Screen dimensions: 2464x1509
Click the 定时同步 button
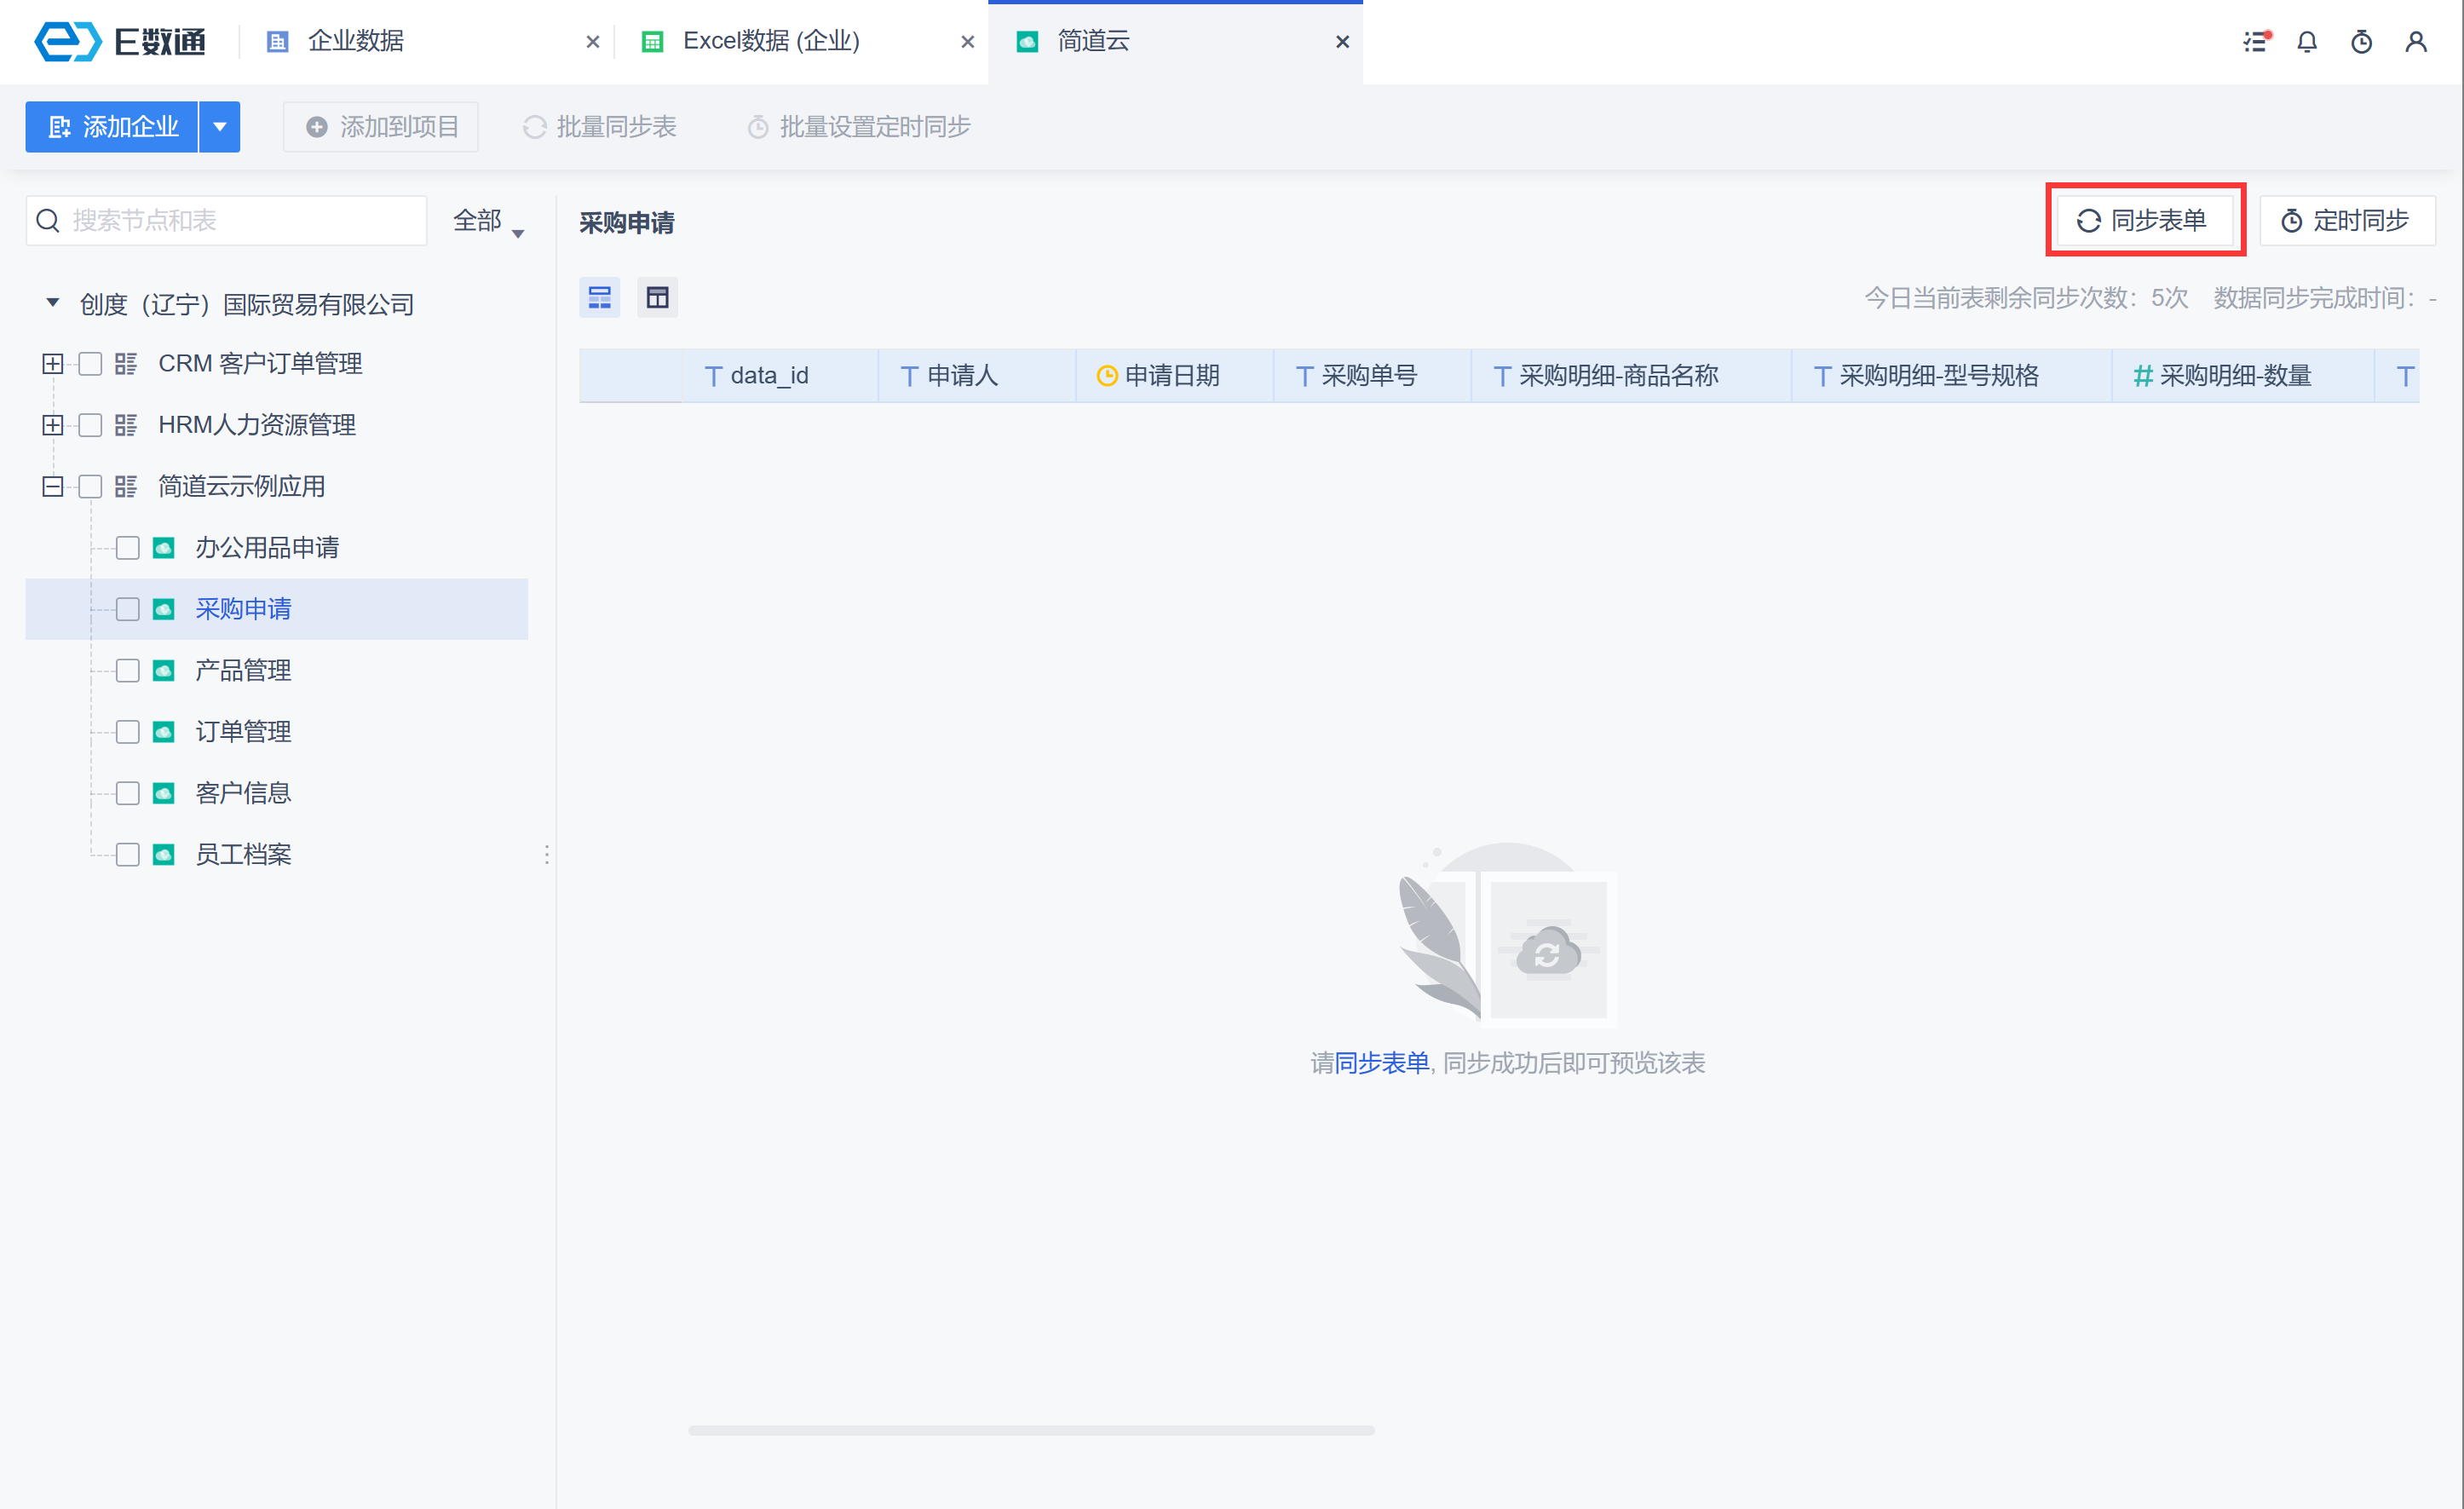[2346, 221]
